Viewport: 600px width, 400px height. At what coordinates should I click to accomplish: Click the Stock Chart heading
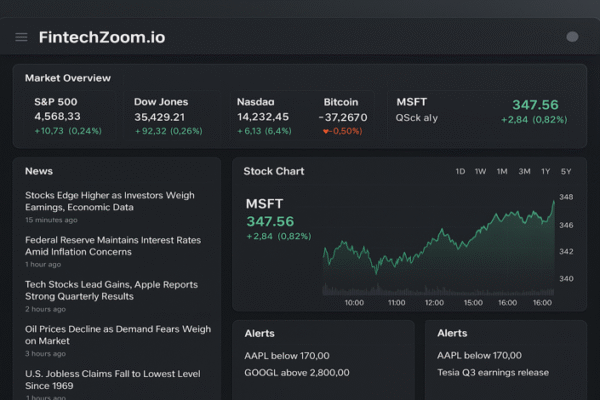pyautogui.click(x=274, y=171)
